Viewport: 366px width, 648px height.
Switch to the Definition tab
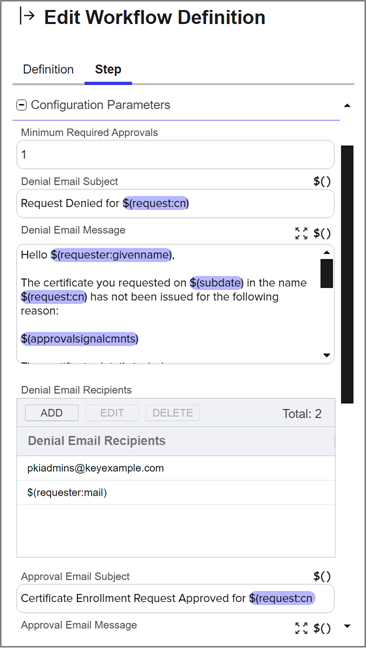point(48,69)
